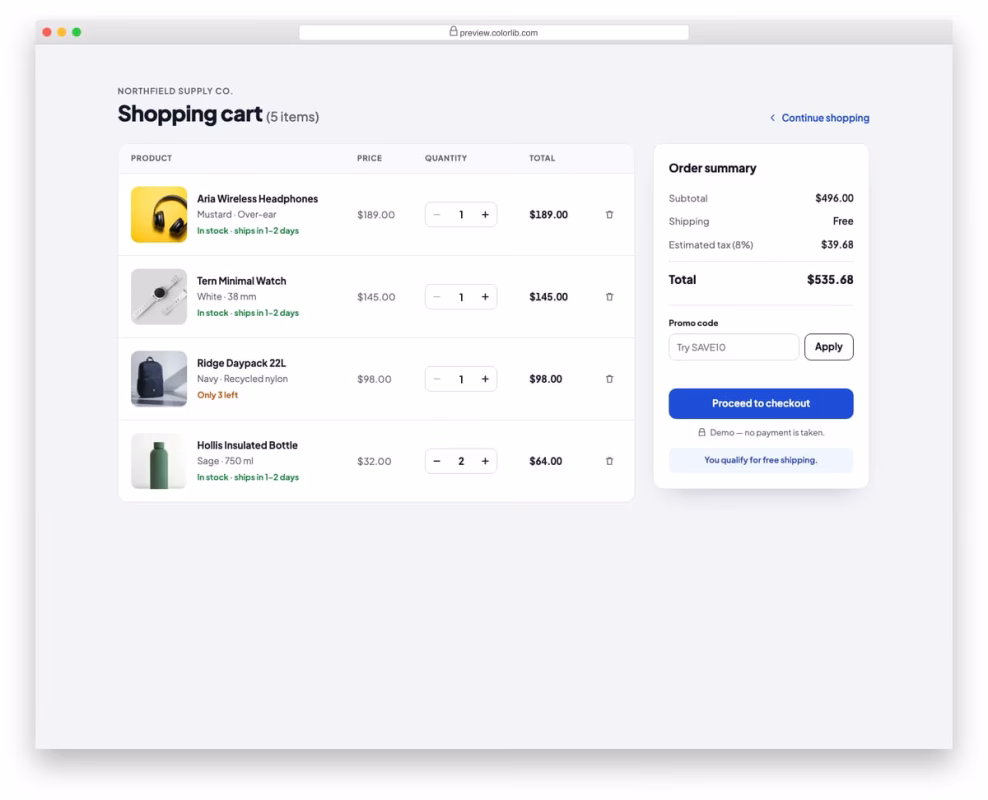
Task: Proceed to checkout
Action: coord(761,403)
